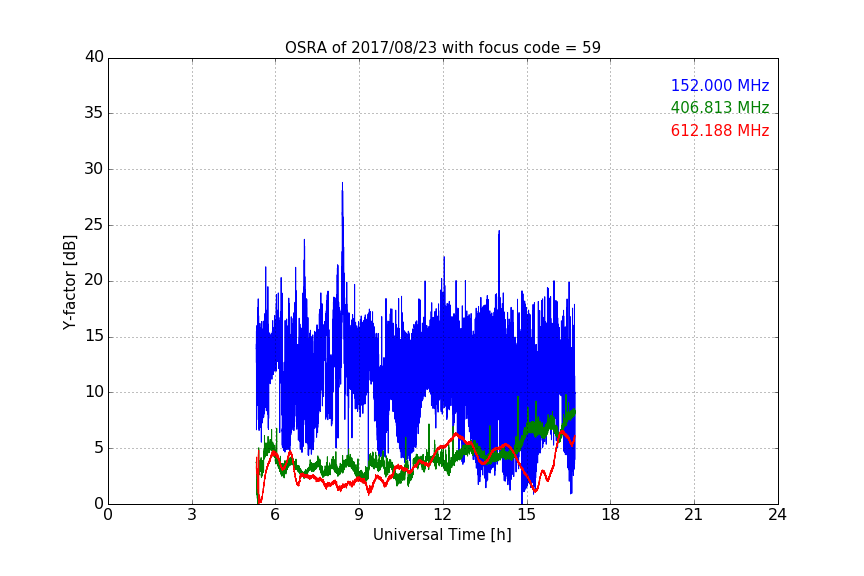Click the 'Universal Time [h]' axis label
This screenshot has width=864, height=576.
coord(442,535)
